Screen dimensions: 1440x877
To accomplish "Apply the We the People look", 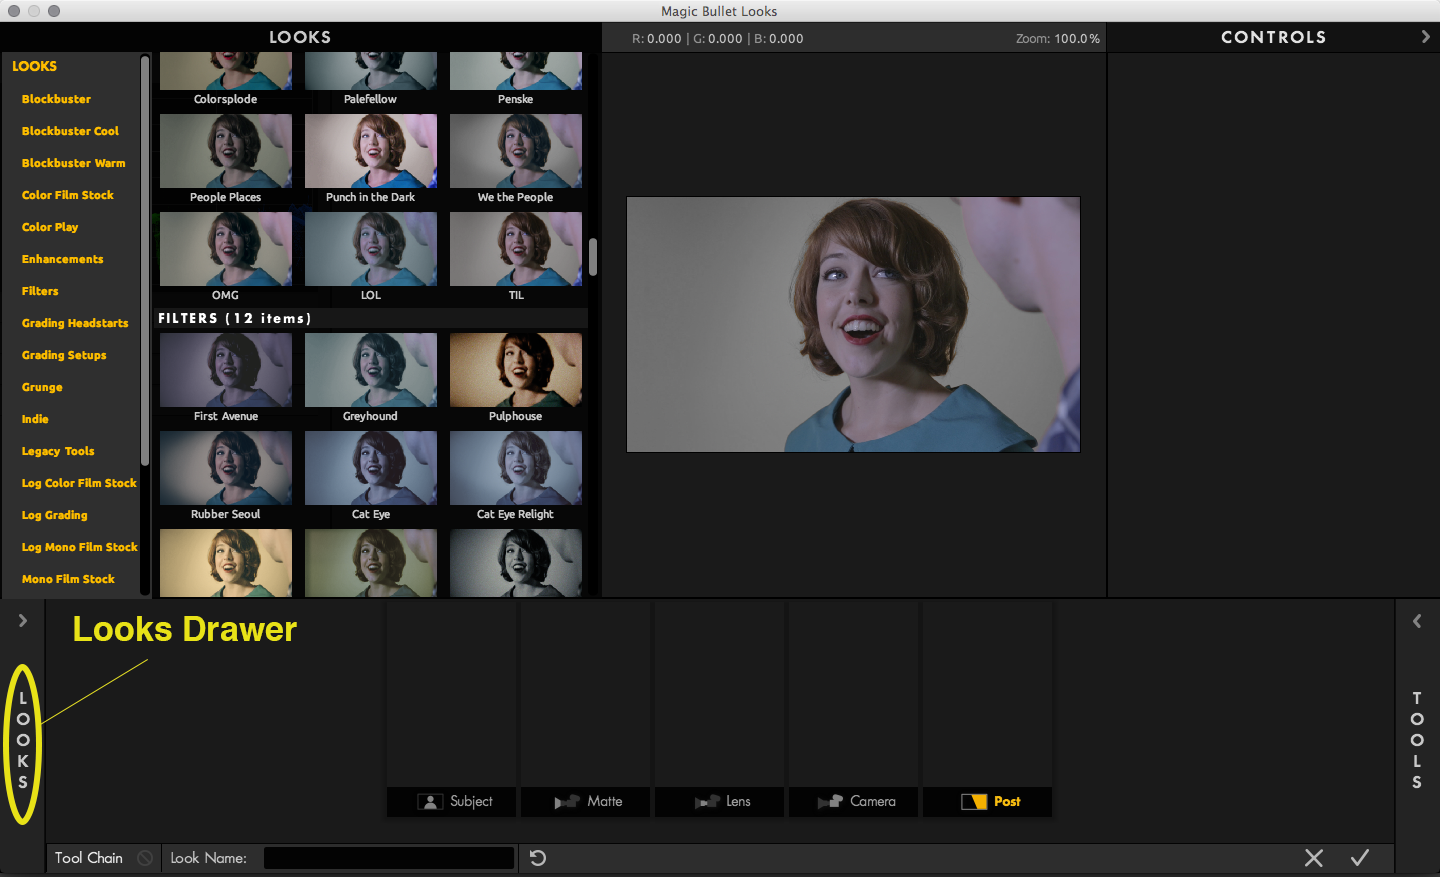I will [516, 151].
